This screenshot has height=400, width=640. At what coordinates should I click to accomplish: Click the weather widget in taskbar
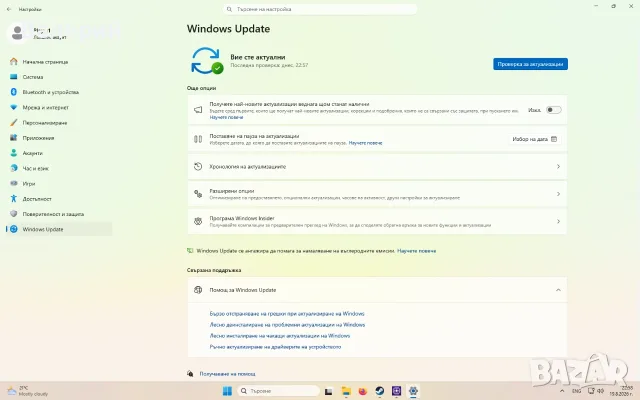click(28, 391)
